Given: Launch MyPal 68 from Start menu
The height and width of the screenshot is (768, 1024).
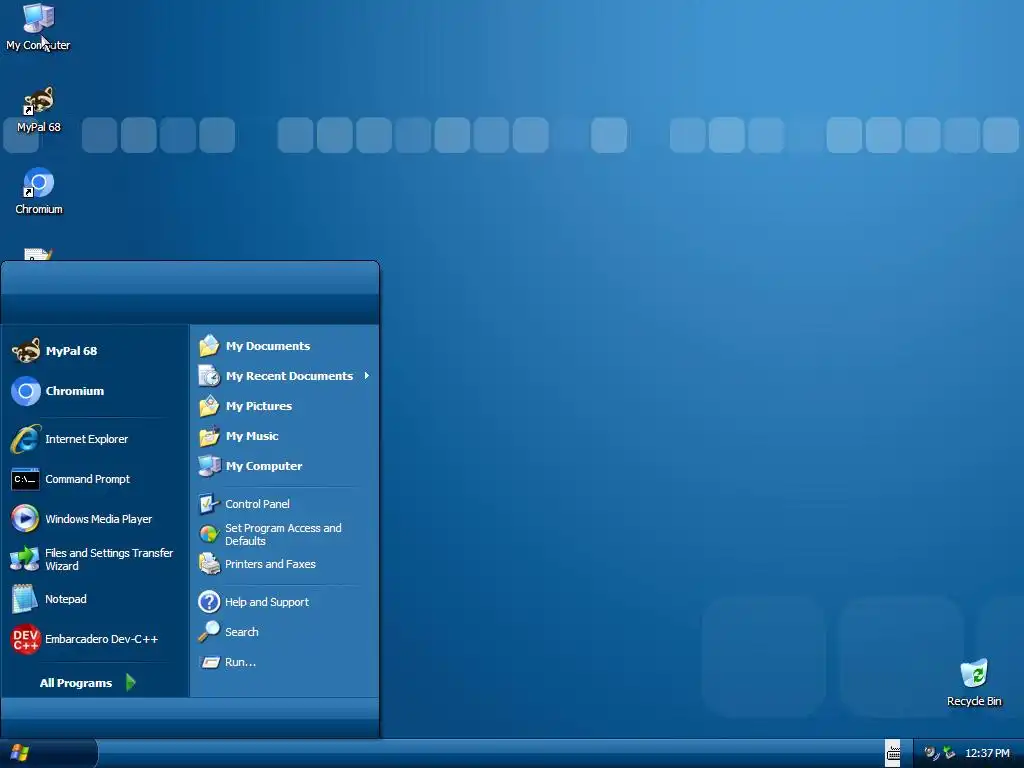Looking at the screenshot, I should pyautogui.click(x=95, y=351).
